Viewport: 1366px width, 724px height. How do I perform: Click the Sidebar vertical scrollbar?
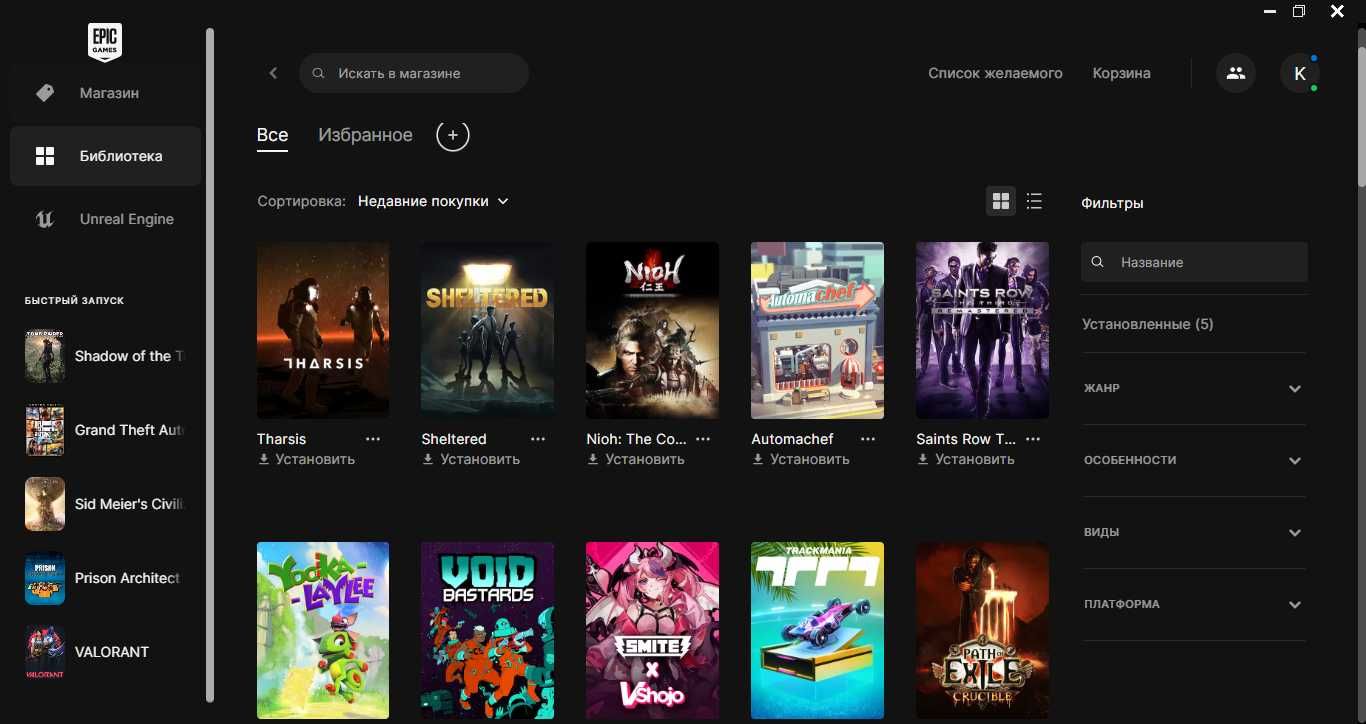tap(210, 365)
